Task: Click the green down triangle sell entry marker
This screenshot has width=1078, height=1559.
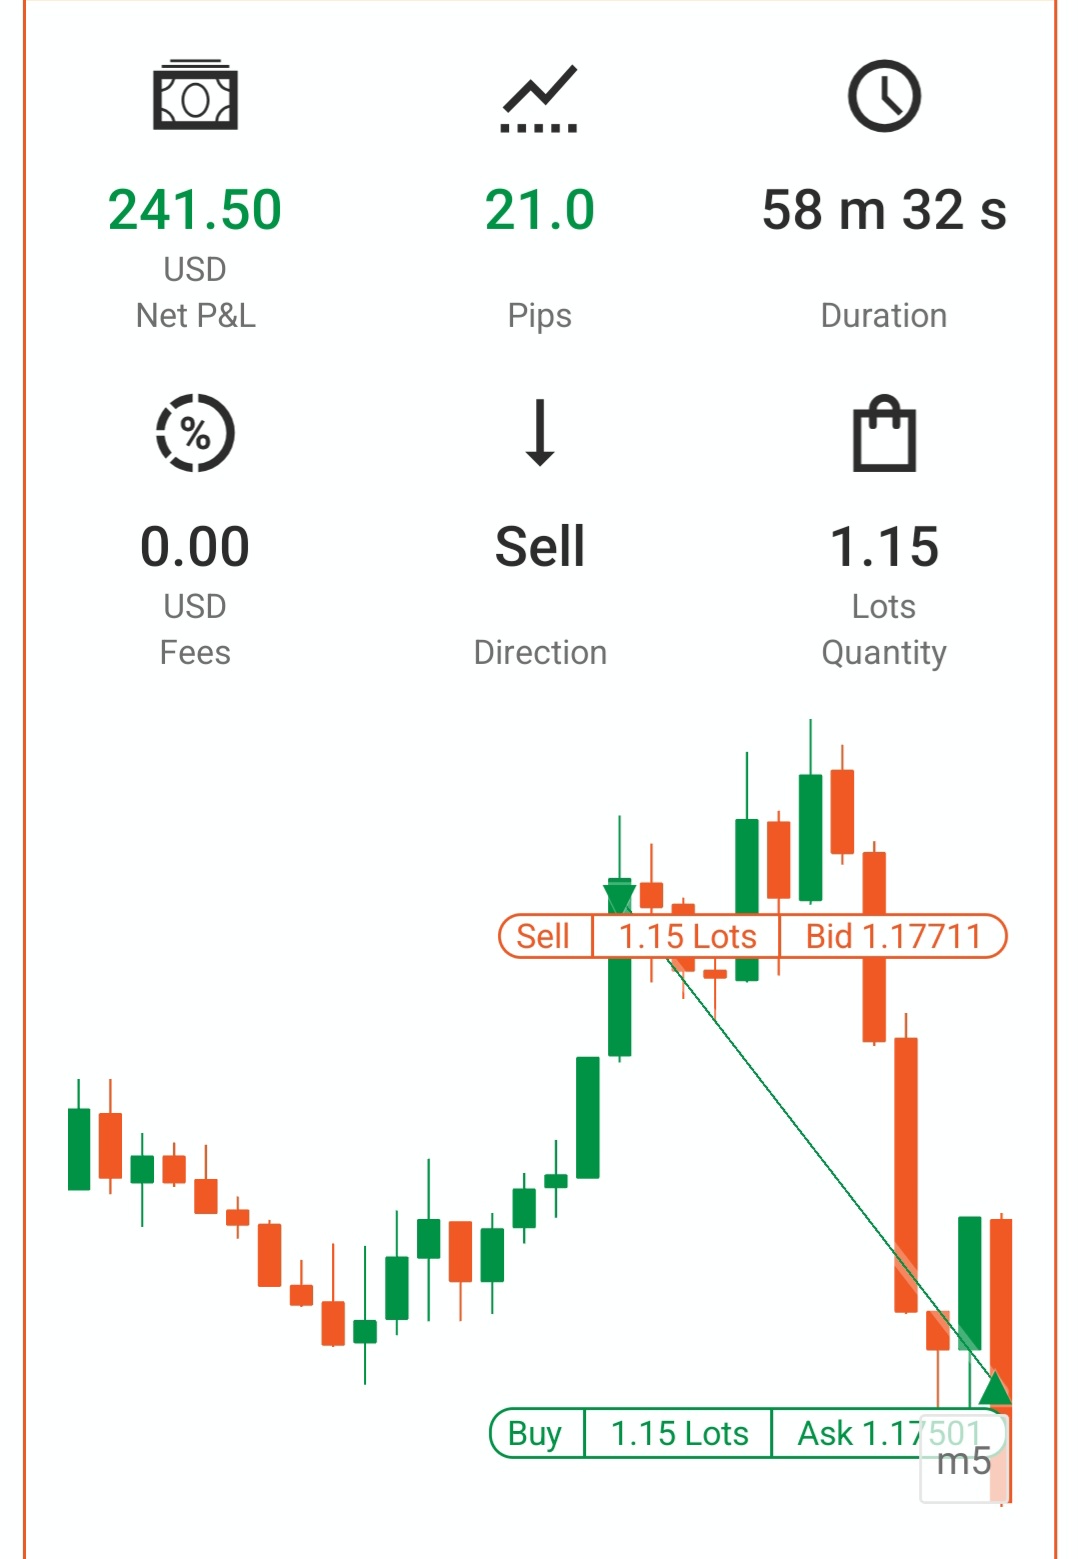Action: (x=620, y=897)
